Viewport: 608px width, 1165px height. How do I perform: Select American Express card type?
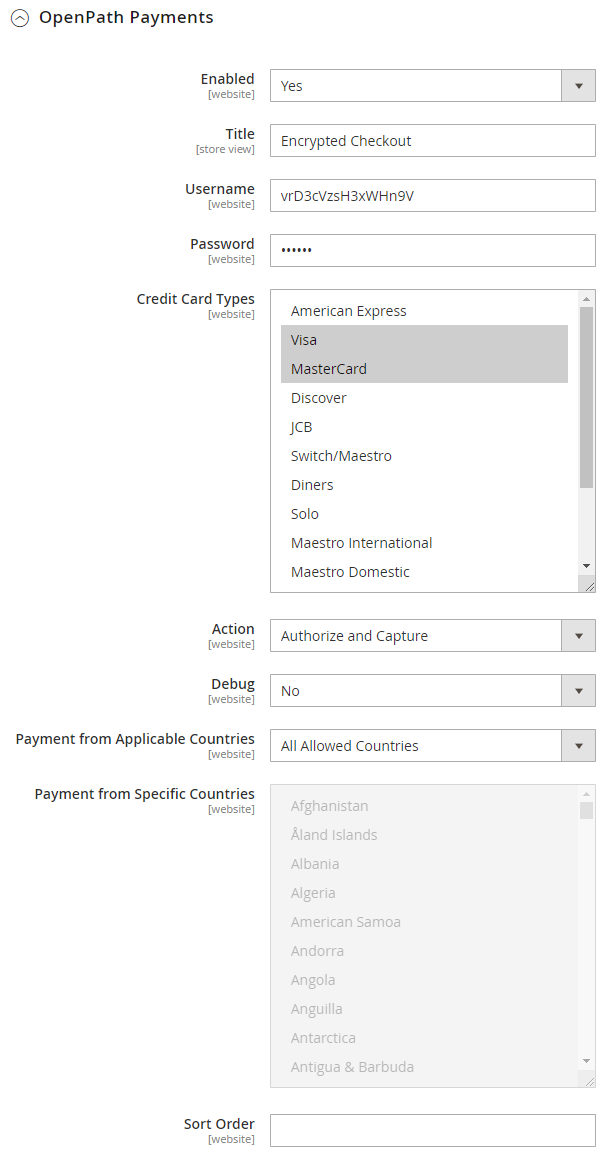pos(424,311)
